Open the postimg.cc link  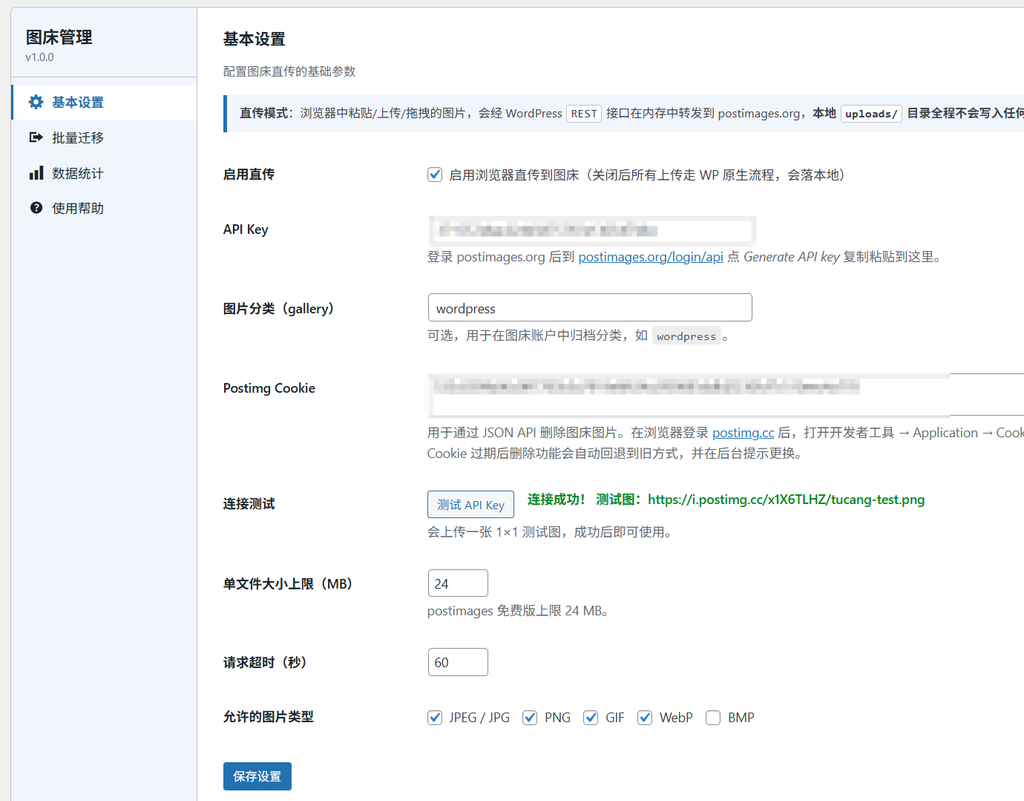click(x=743, y=433)
